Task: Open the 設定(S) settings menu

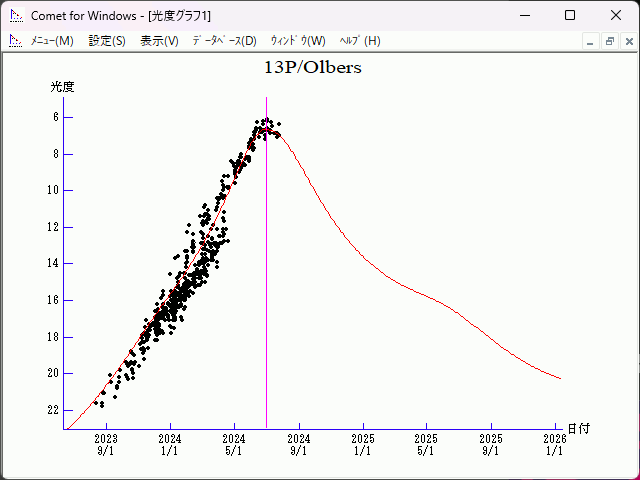Action: [107, 41]
